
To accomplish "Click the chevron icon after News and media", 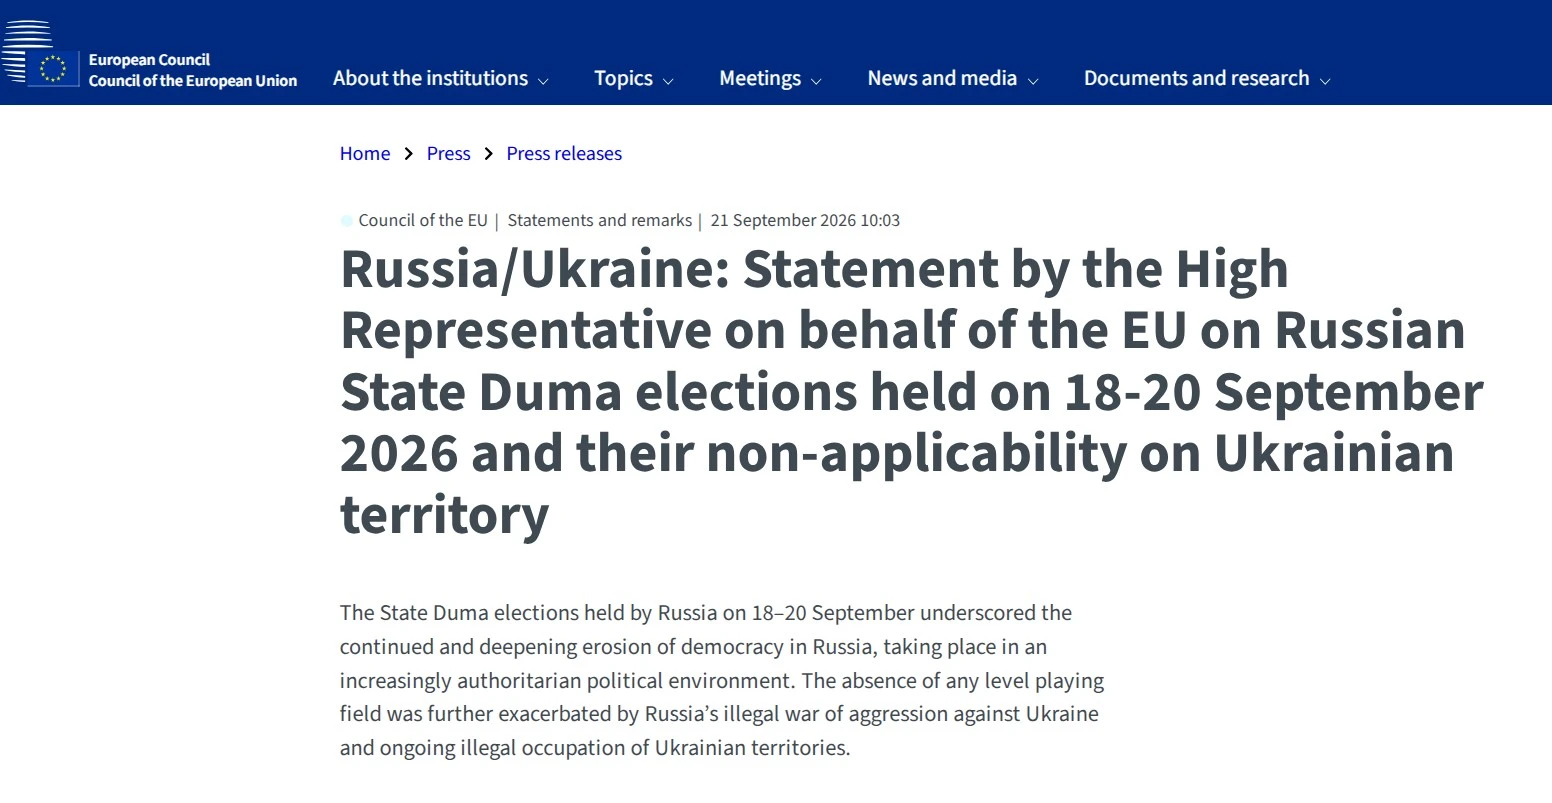I will pos(1033,81).
